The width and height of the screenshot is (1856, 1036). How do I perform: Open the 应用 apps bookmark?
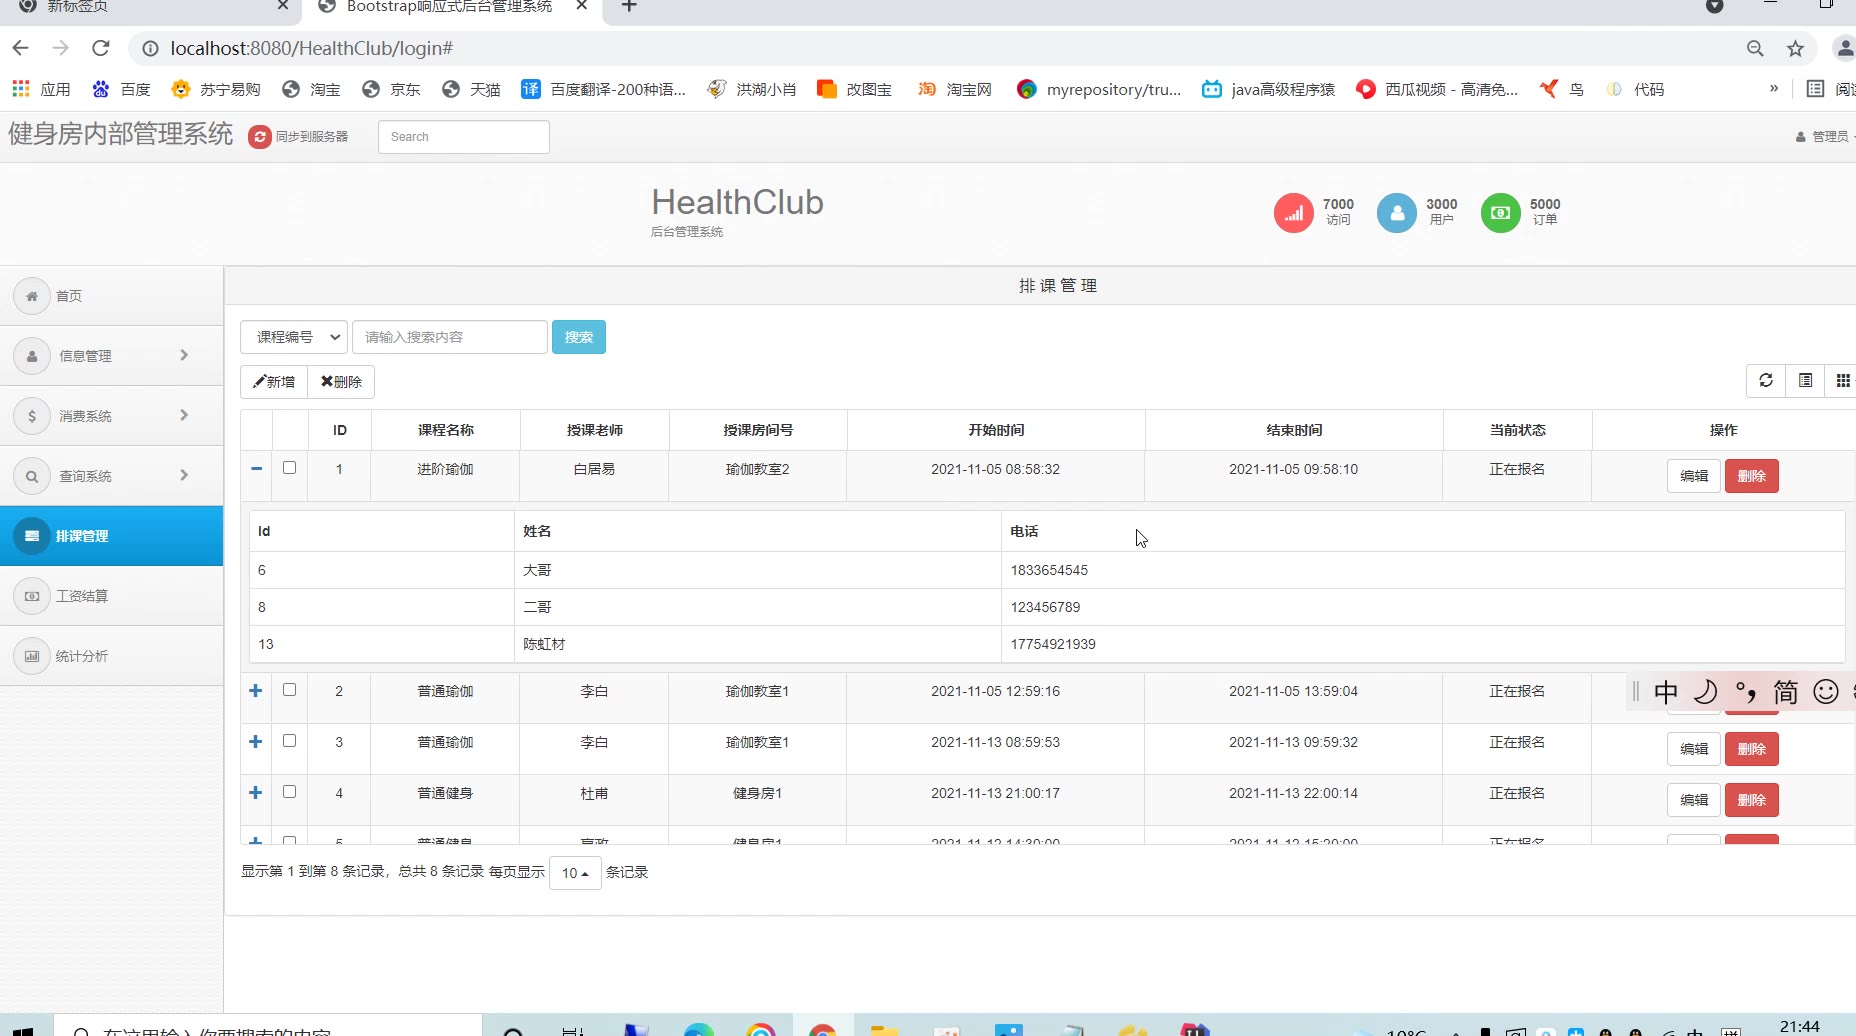(x=41, y=89)
